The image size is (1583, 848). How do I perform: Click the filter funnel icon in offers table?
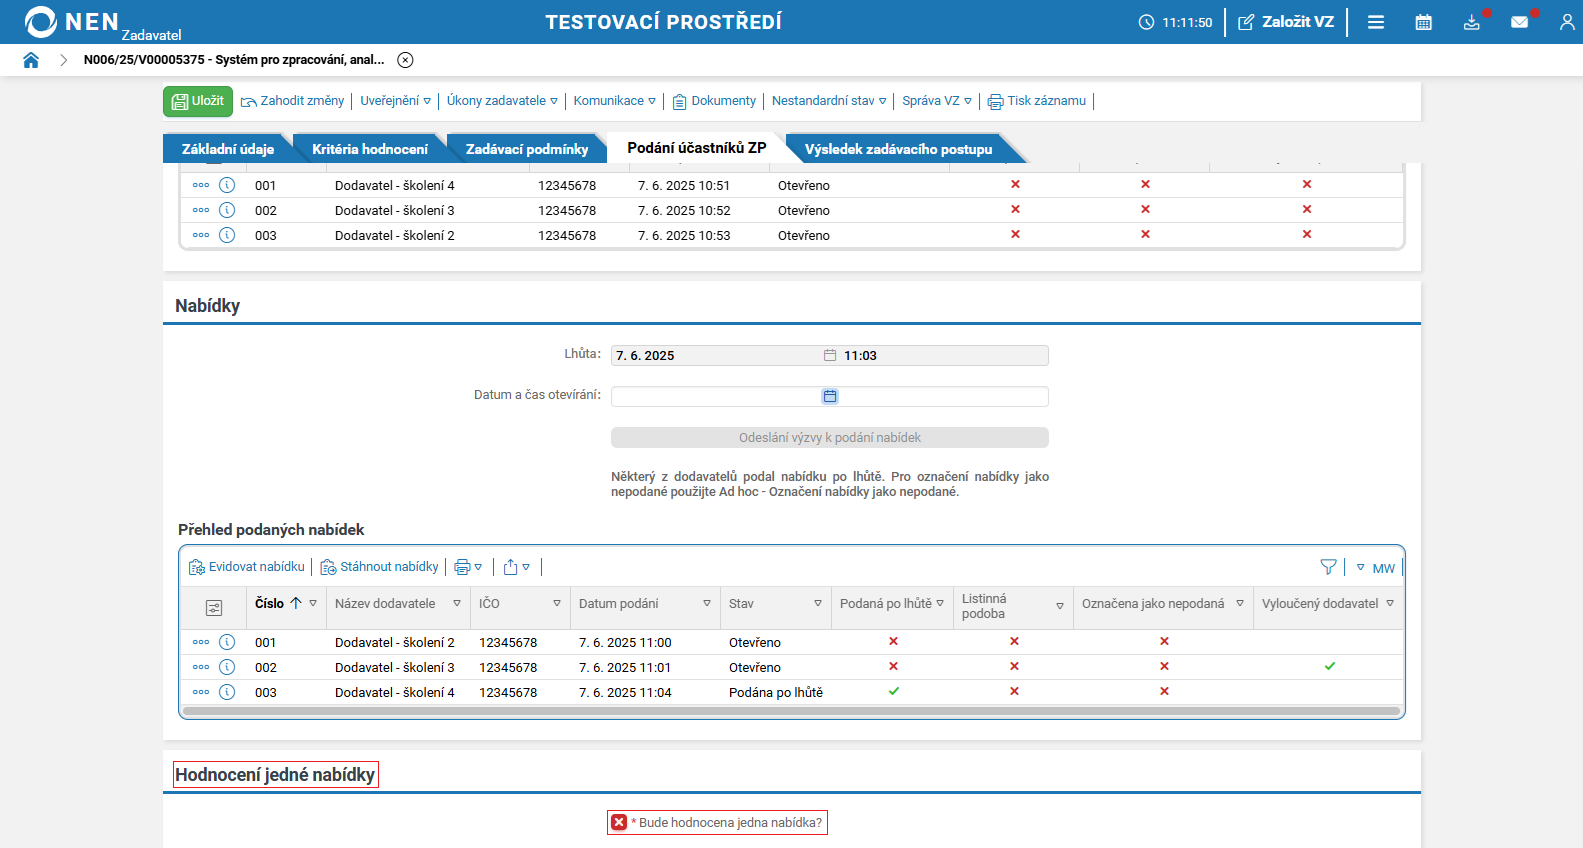[x=1328, y=567]
